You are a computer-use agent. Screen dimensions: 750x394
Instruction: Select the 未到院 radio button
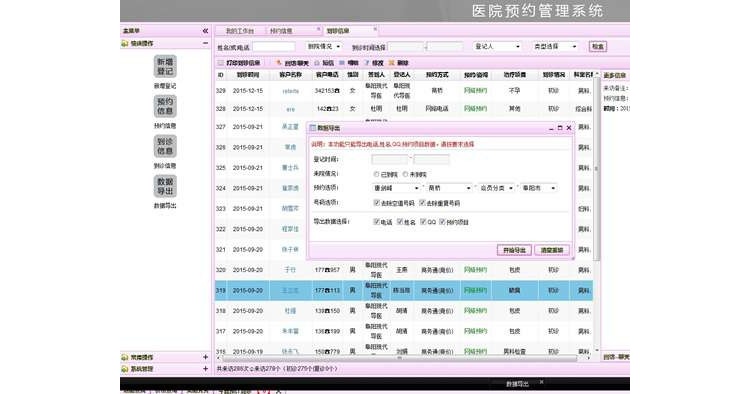(x=405, y=175)
